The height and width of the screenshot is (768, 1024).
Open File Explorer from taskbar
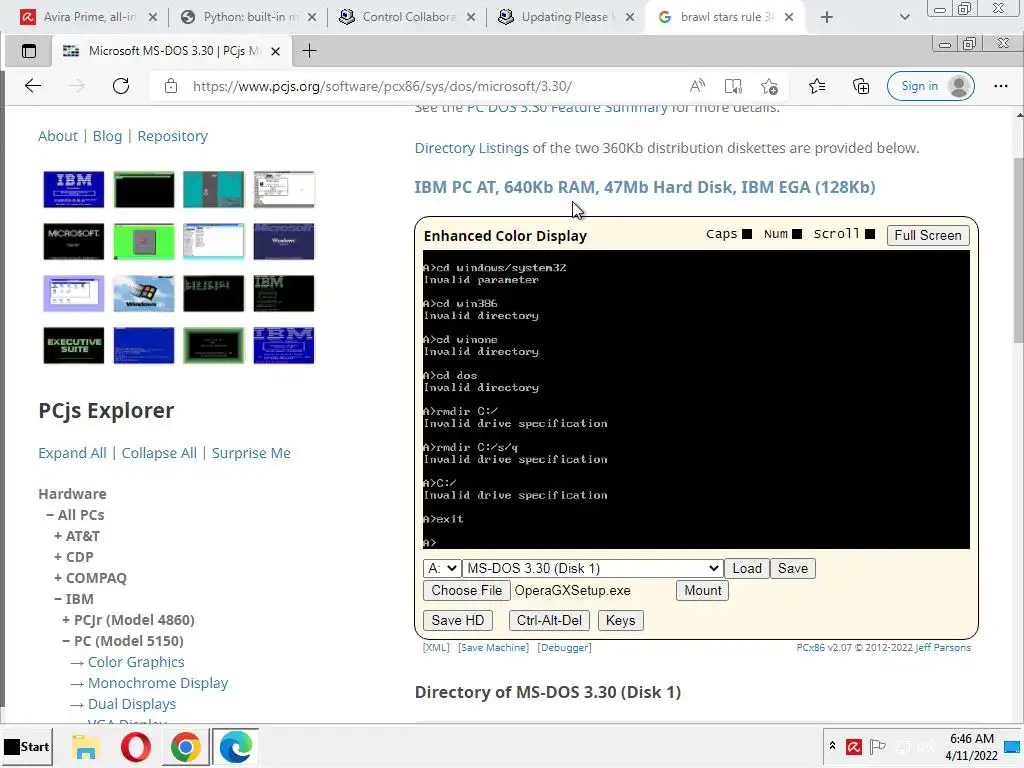pos(86,746)
